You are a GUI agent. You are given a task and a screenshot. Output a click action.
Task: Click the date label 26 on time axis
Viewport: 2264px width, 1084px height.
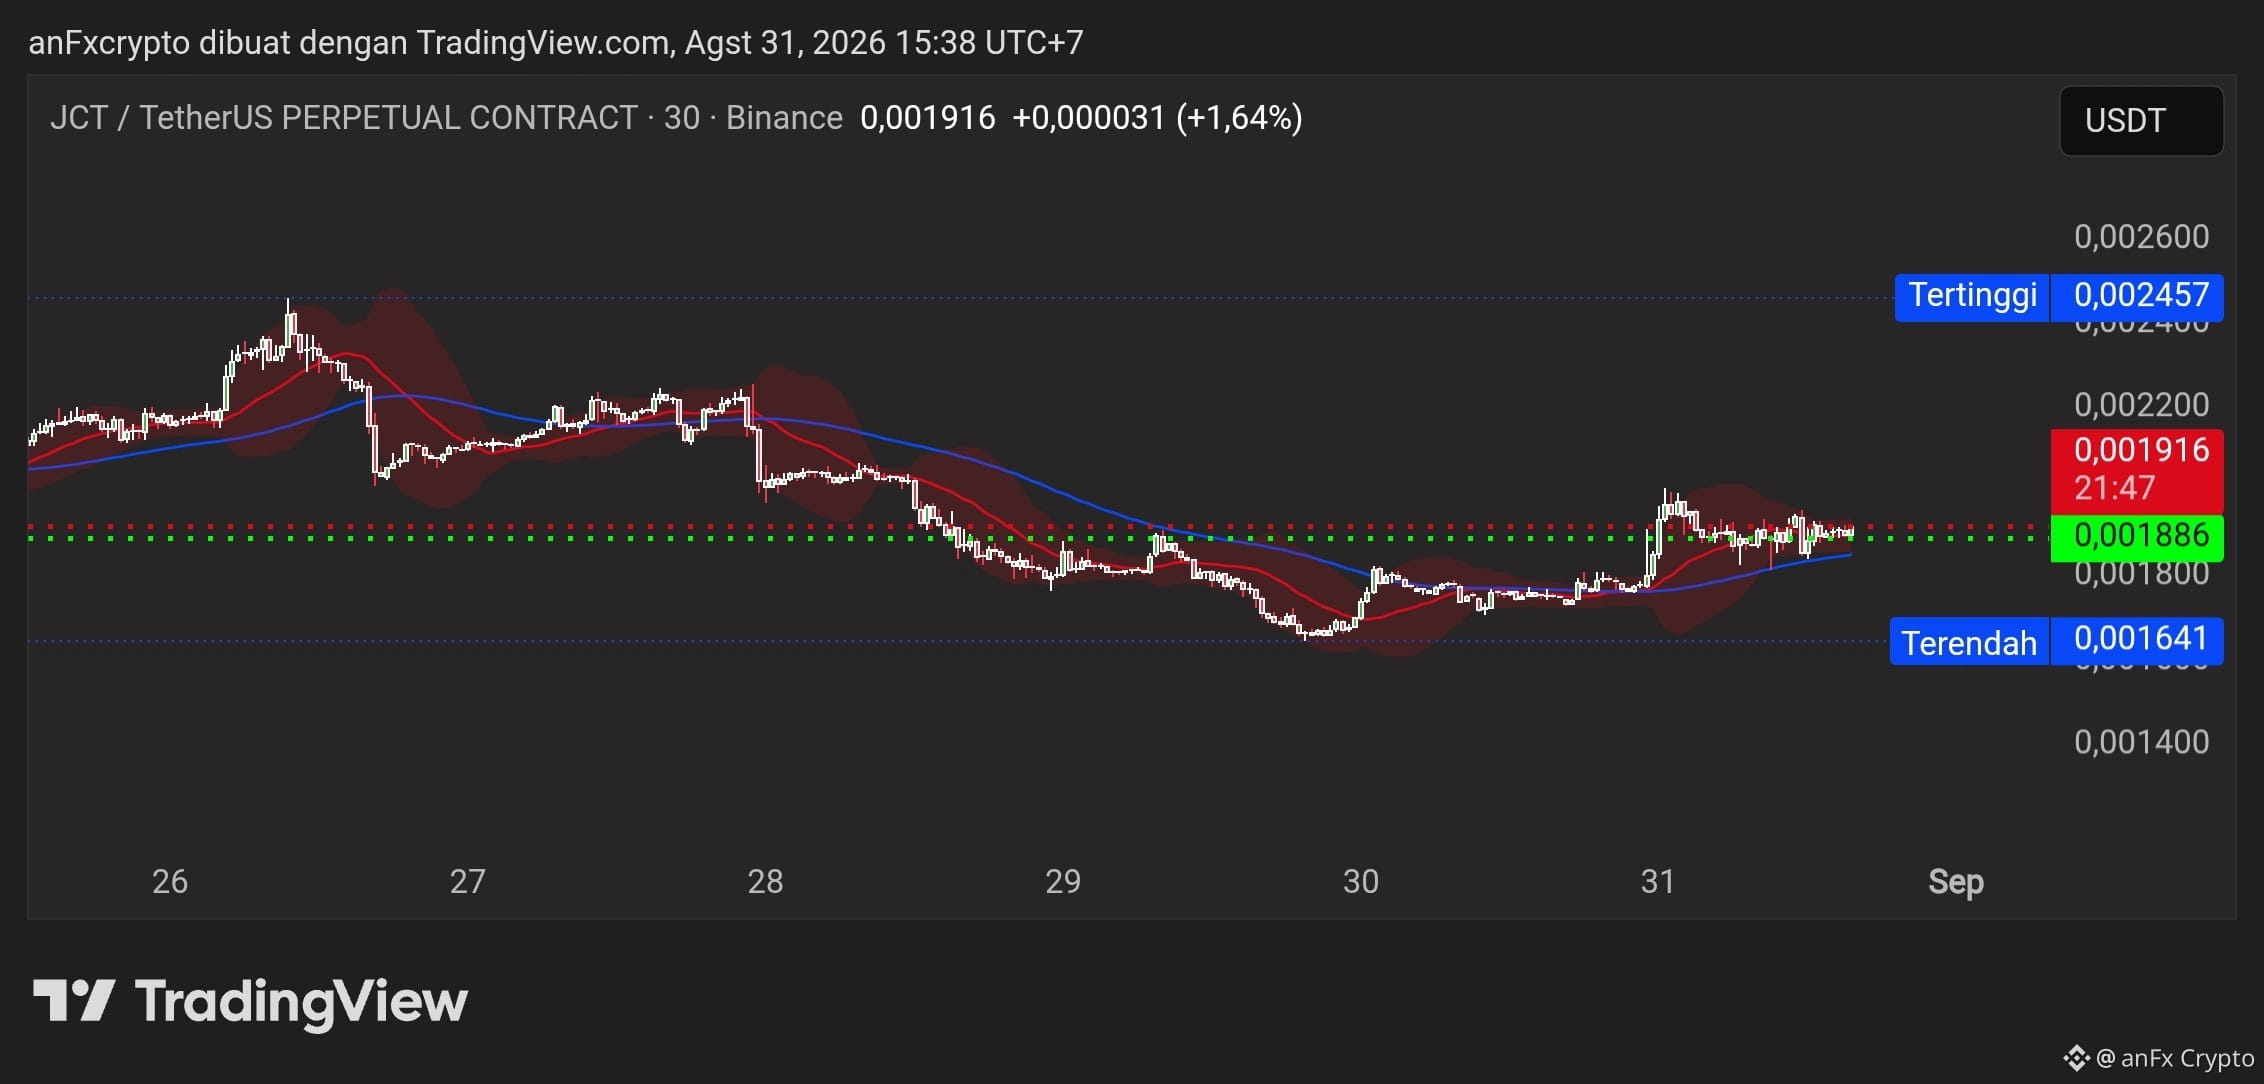click(170, 882)
